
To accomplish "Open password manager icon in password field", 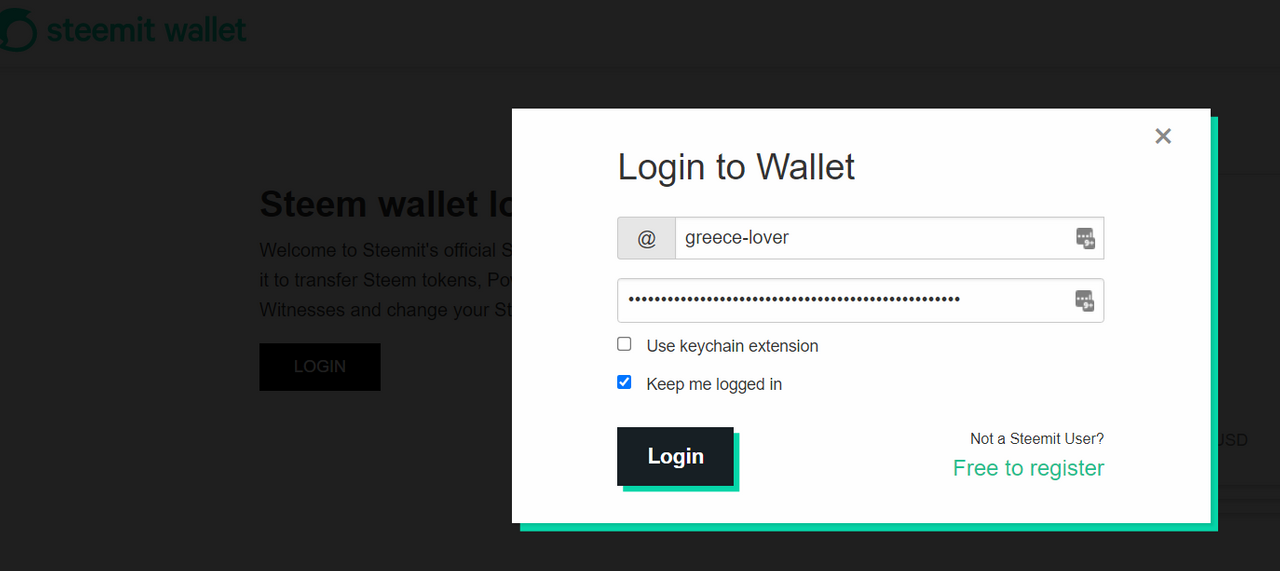I will (x=1085, y=300).
